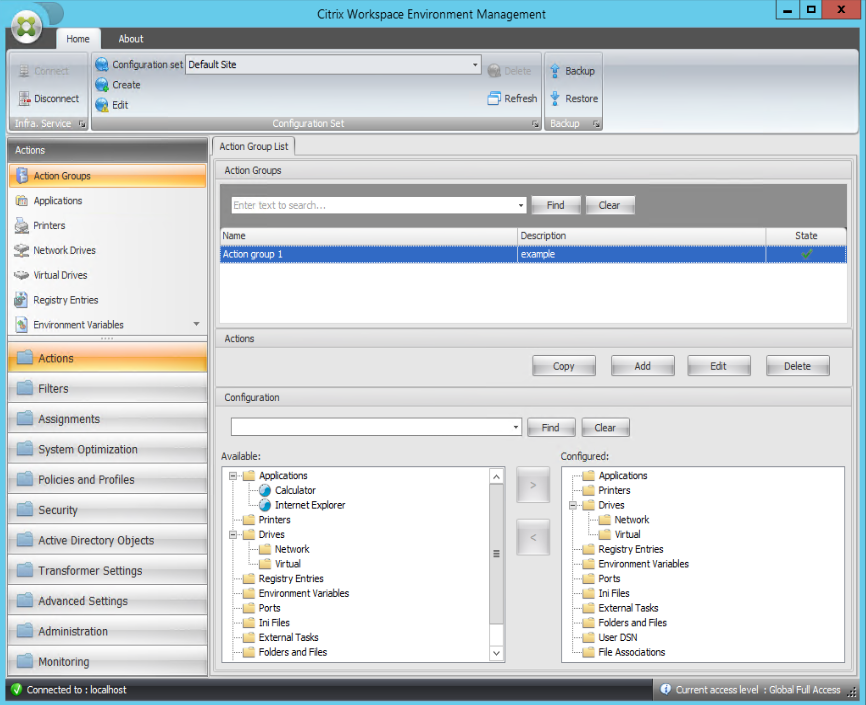Image resolution: width=866 pixels, height=705 pixels.
Task: Click the Restore icon in ribbon
Action: click(555, 99)
